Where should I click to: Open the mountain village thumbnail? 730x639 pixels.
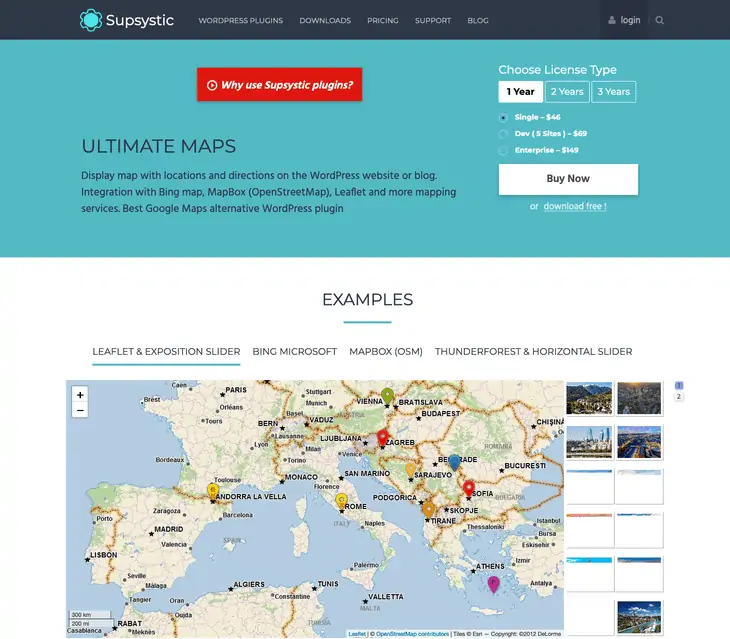coord(589,398)
